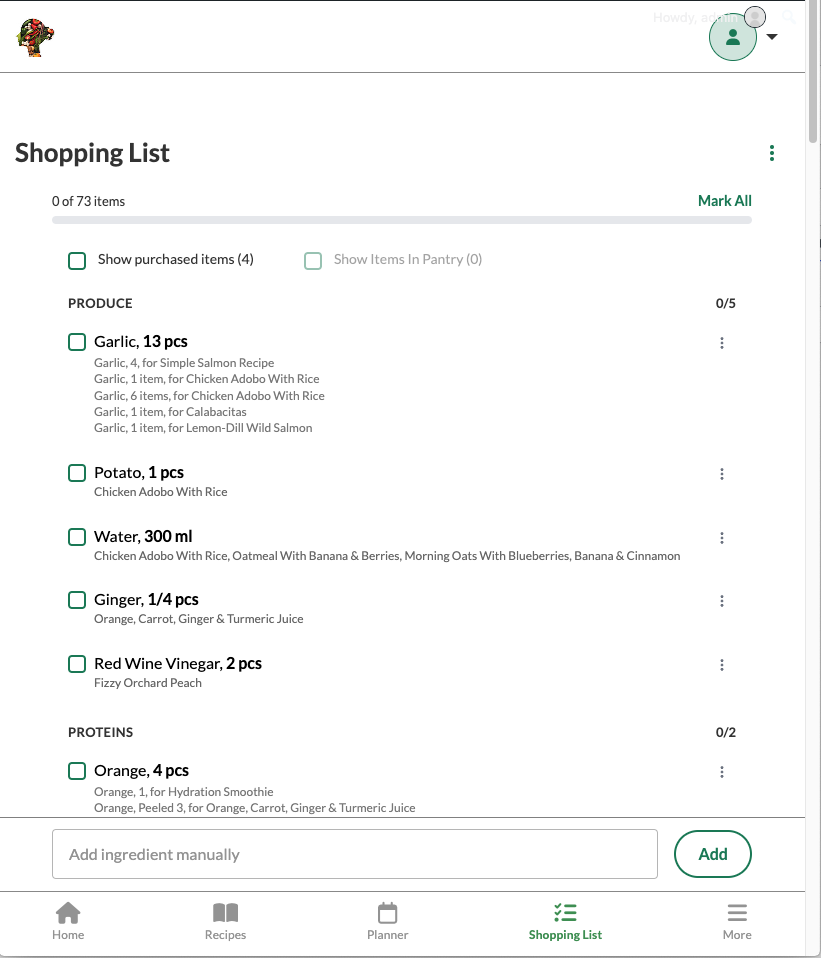Click the items progress bar
This screenshot has height=958, width=821.
tap(401, 220)
